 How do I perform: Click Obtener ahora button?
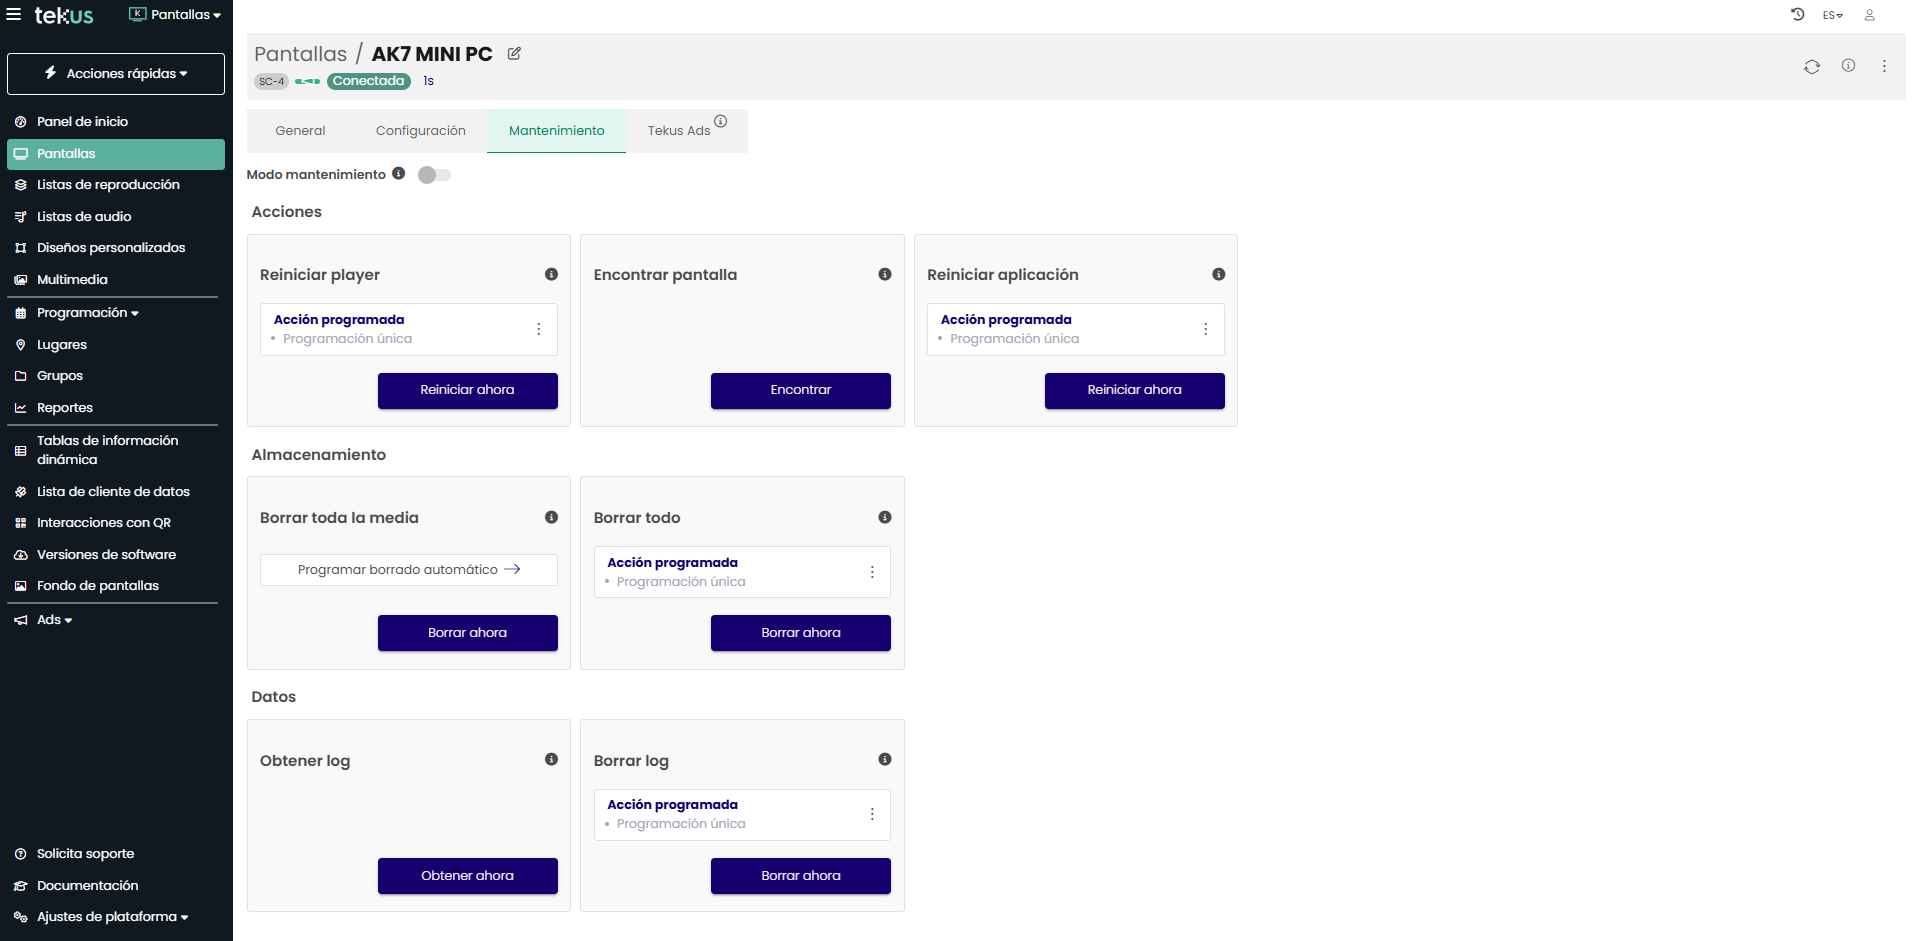point(467,876)
